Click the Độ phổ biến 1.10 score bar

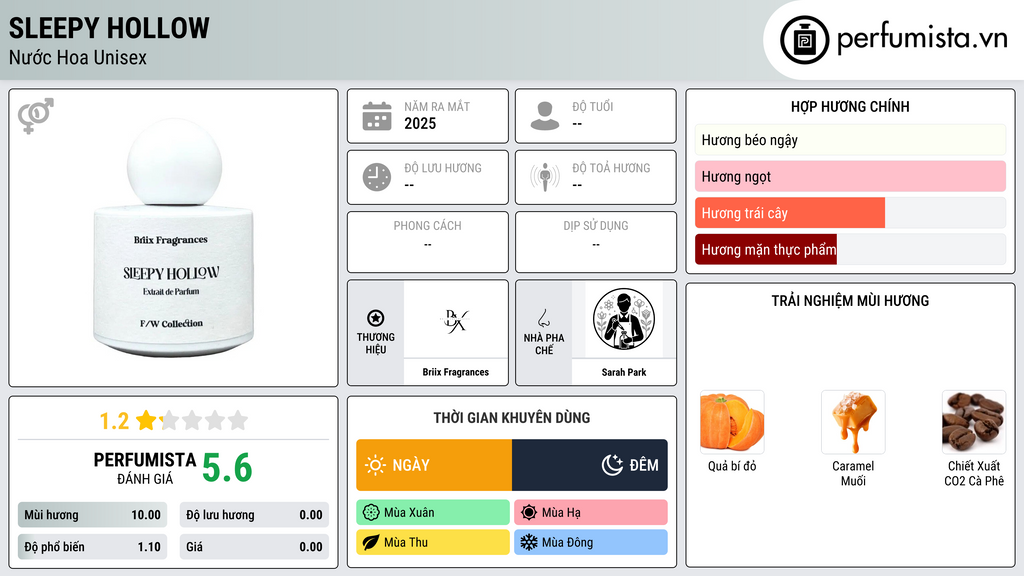[93, 547]
